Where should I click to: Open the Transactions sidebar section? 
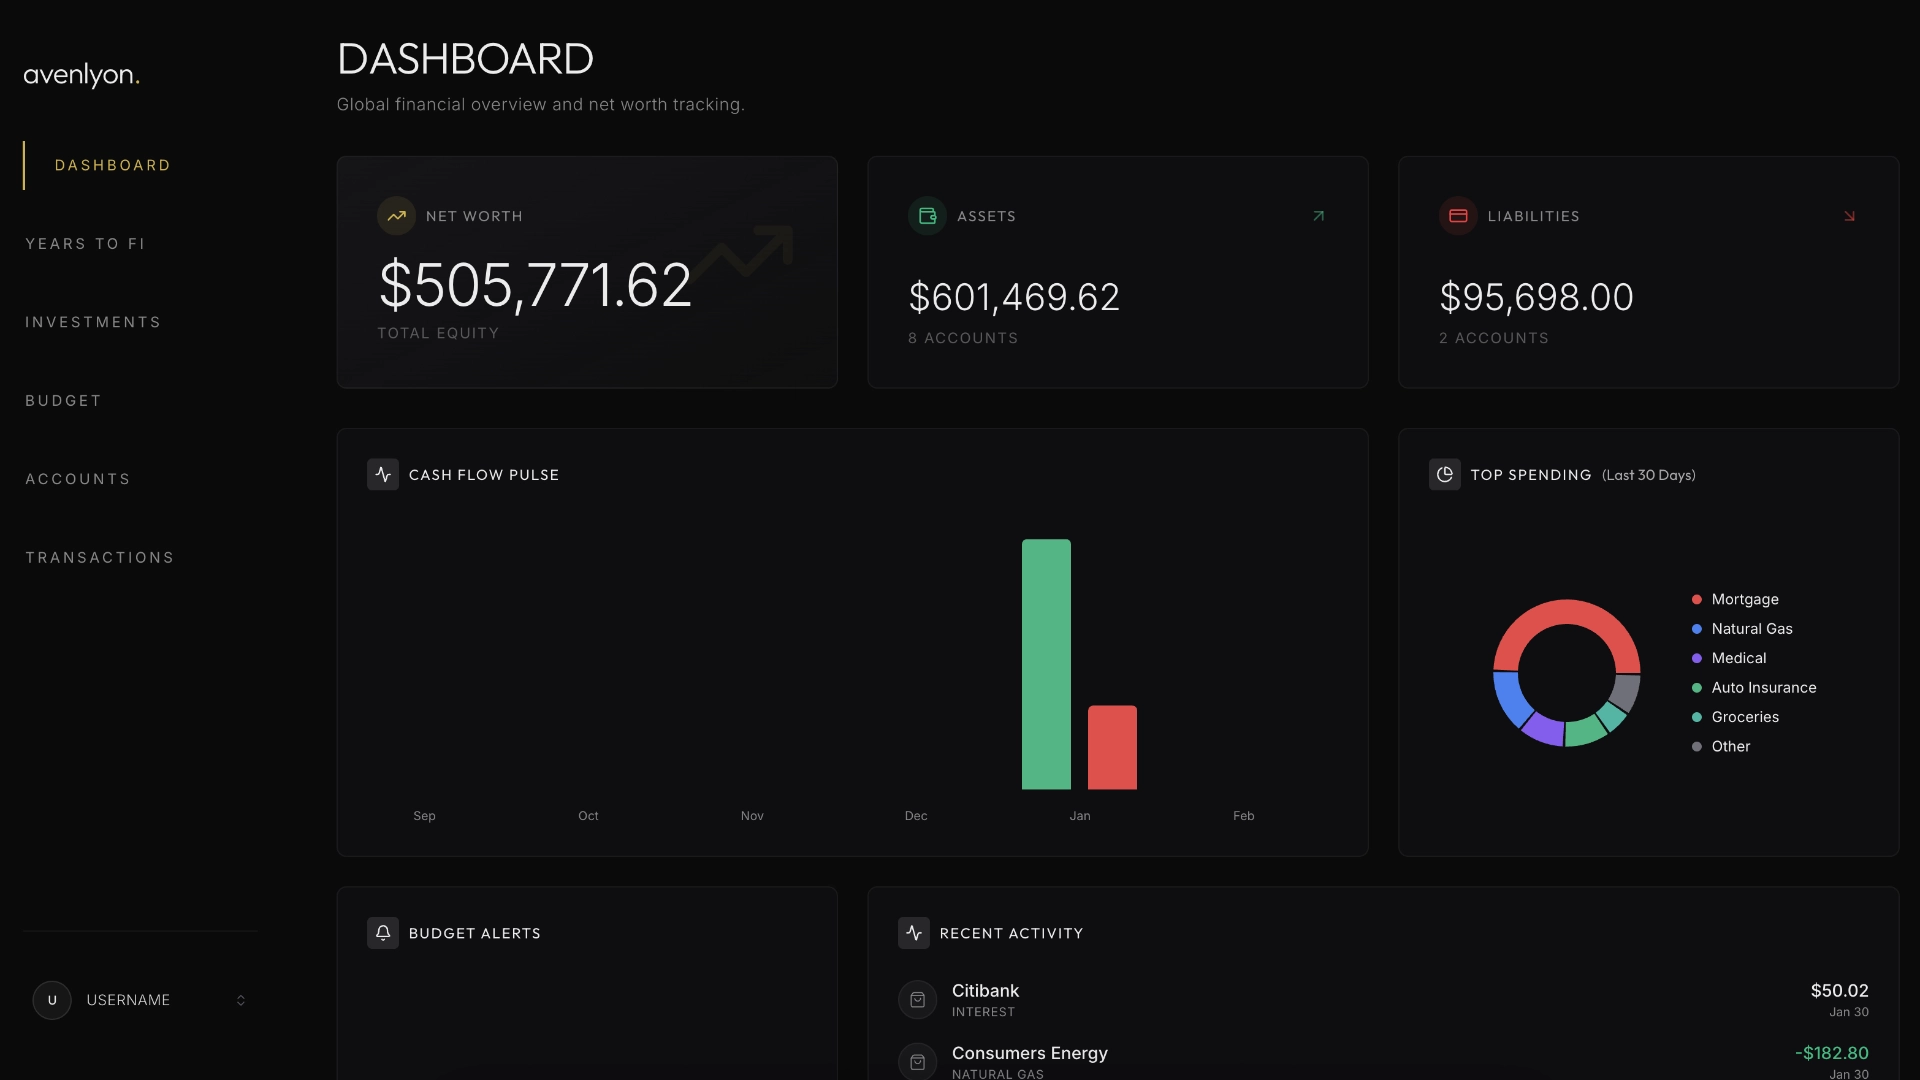pos(99,557)
